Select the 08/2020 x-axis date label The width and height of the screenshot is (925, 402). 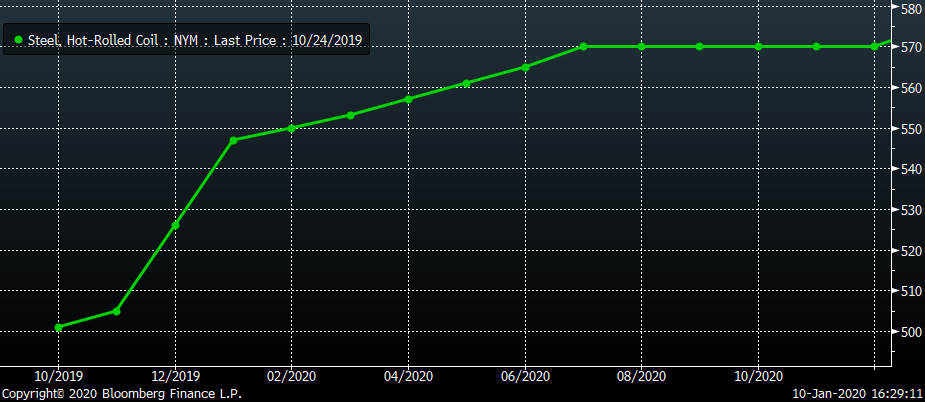pos(642,377)
